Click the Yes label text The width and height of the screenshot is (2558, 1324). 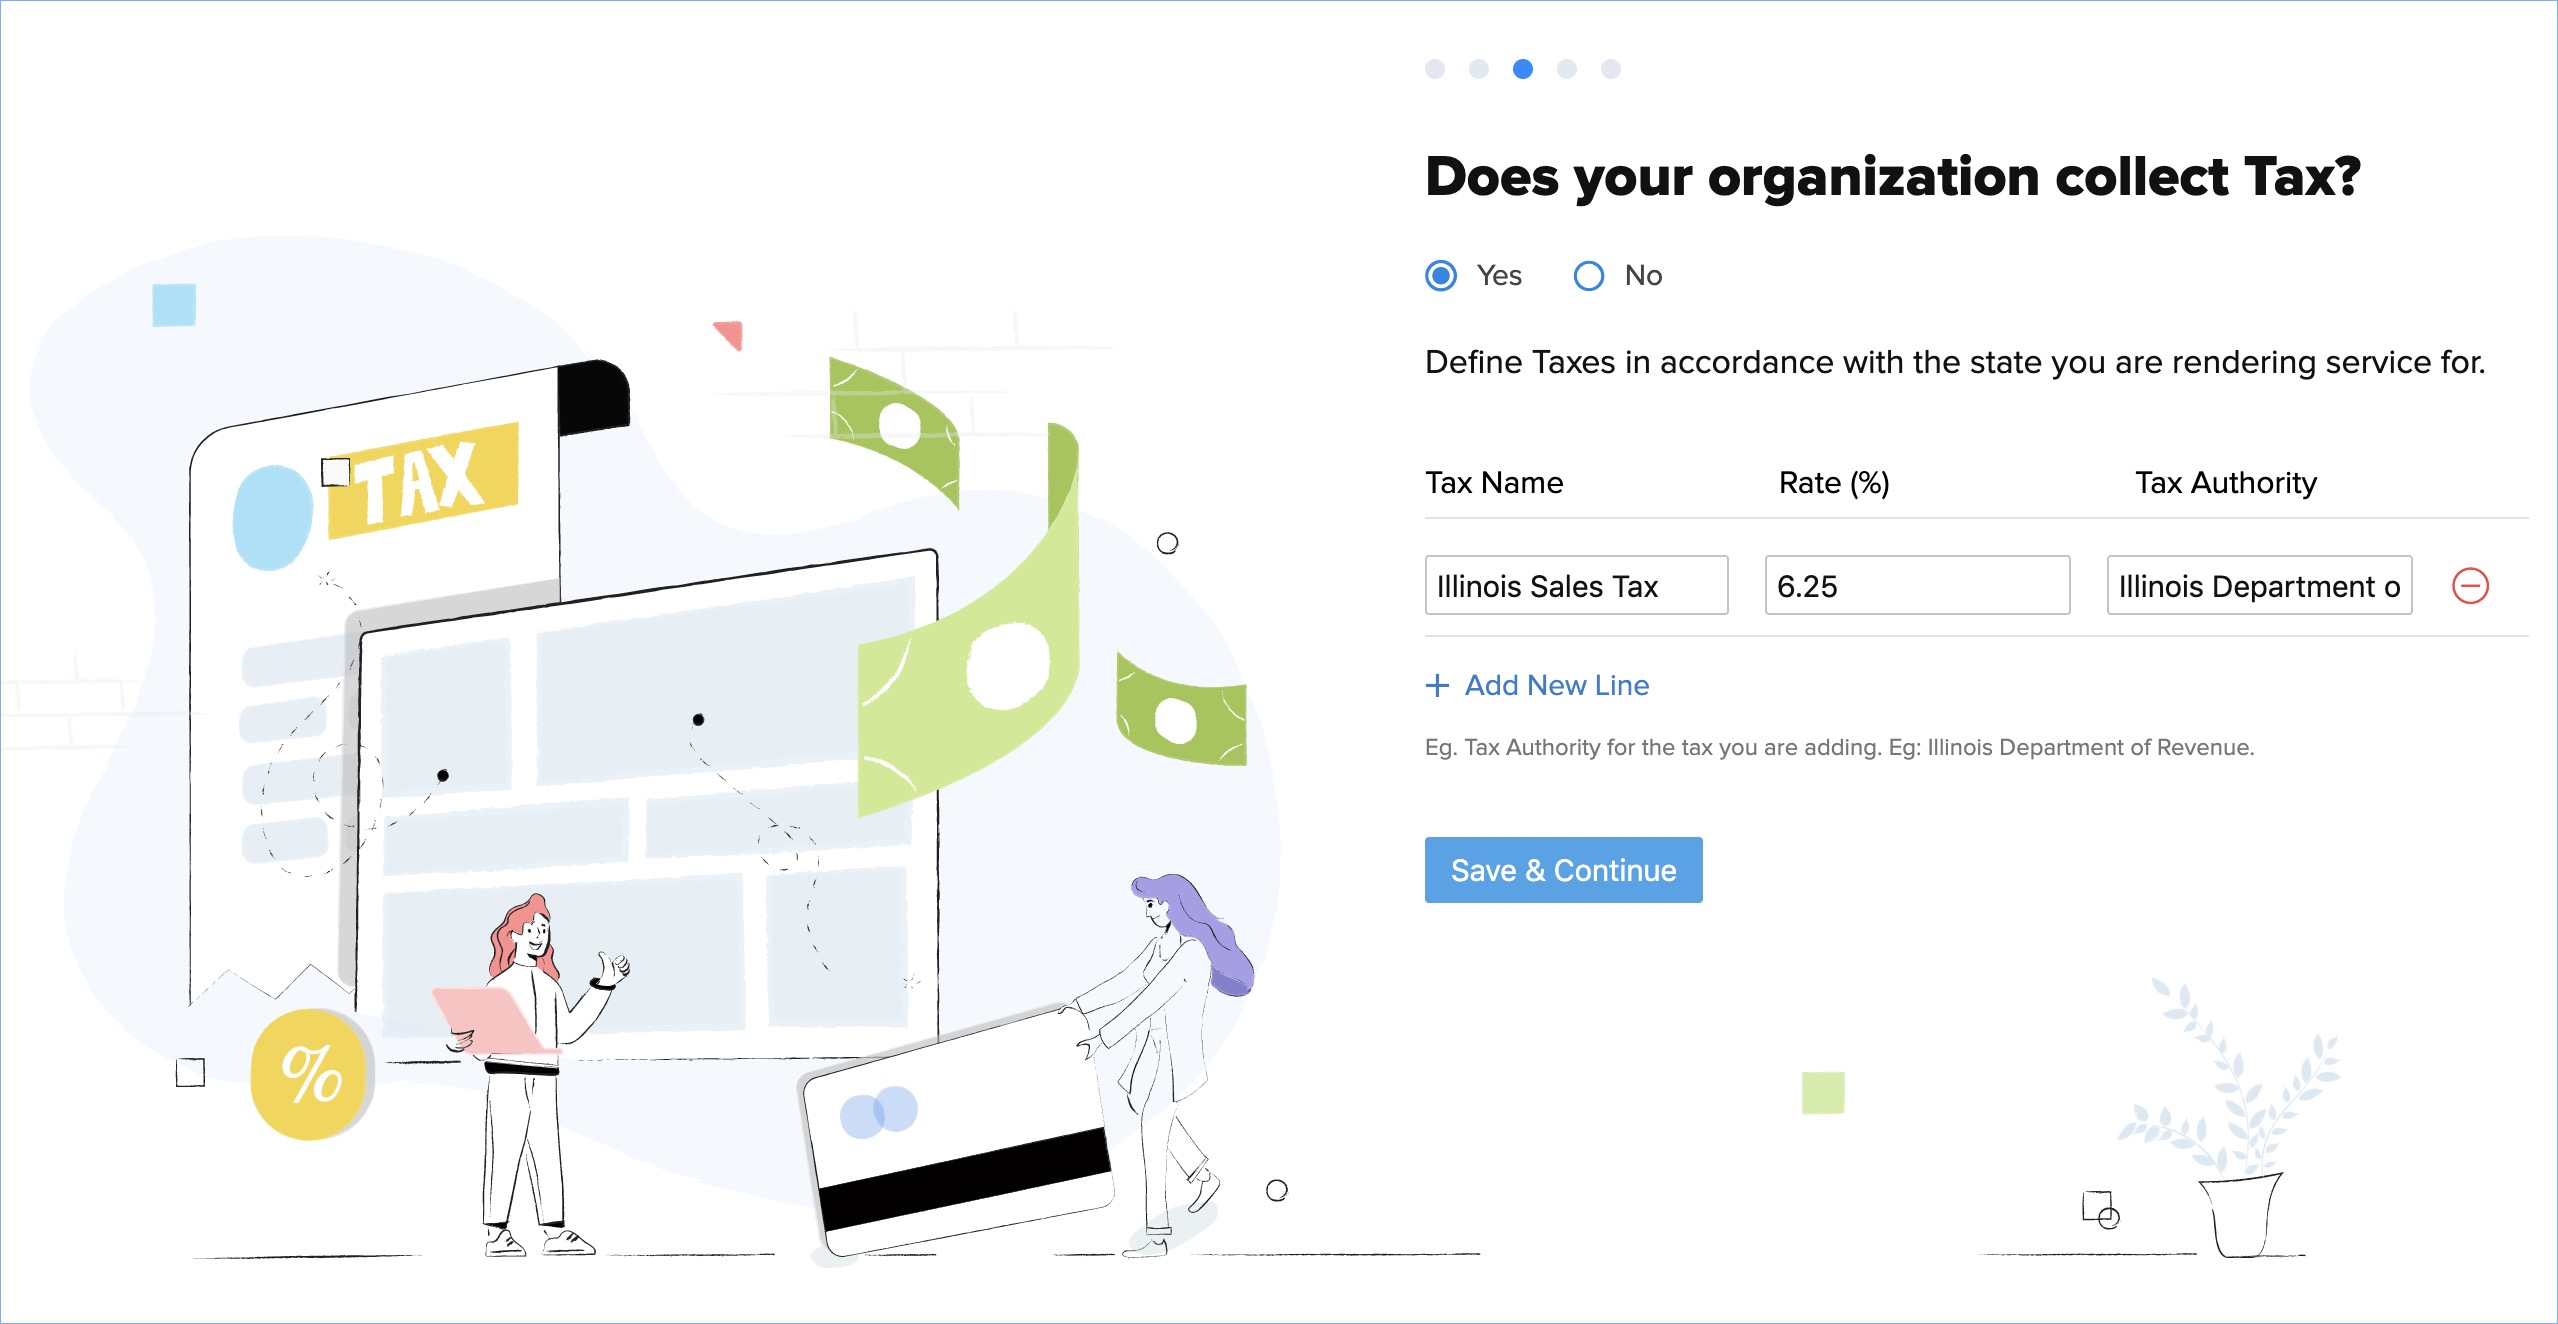point(1498,276)
